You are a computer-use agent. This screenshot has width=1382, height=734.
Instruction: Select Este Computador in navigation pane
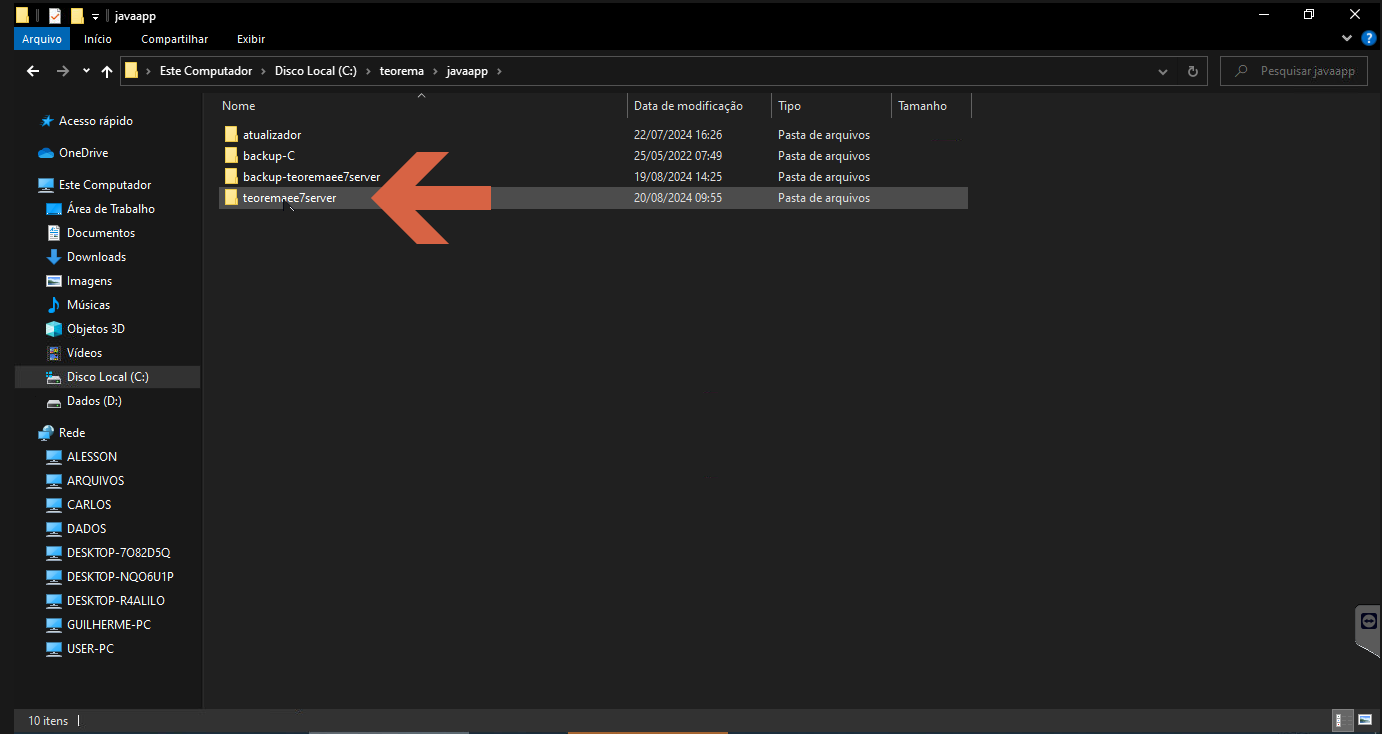[105, 185]
